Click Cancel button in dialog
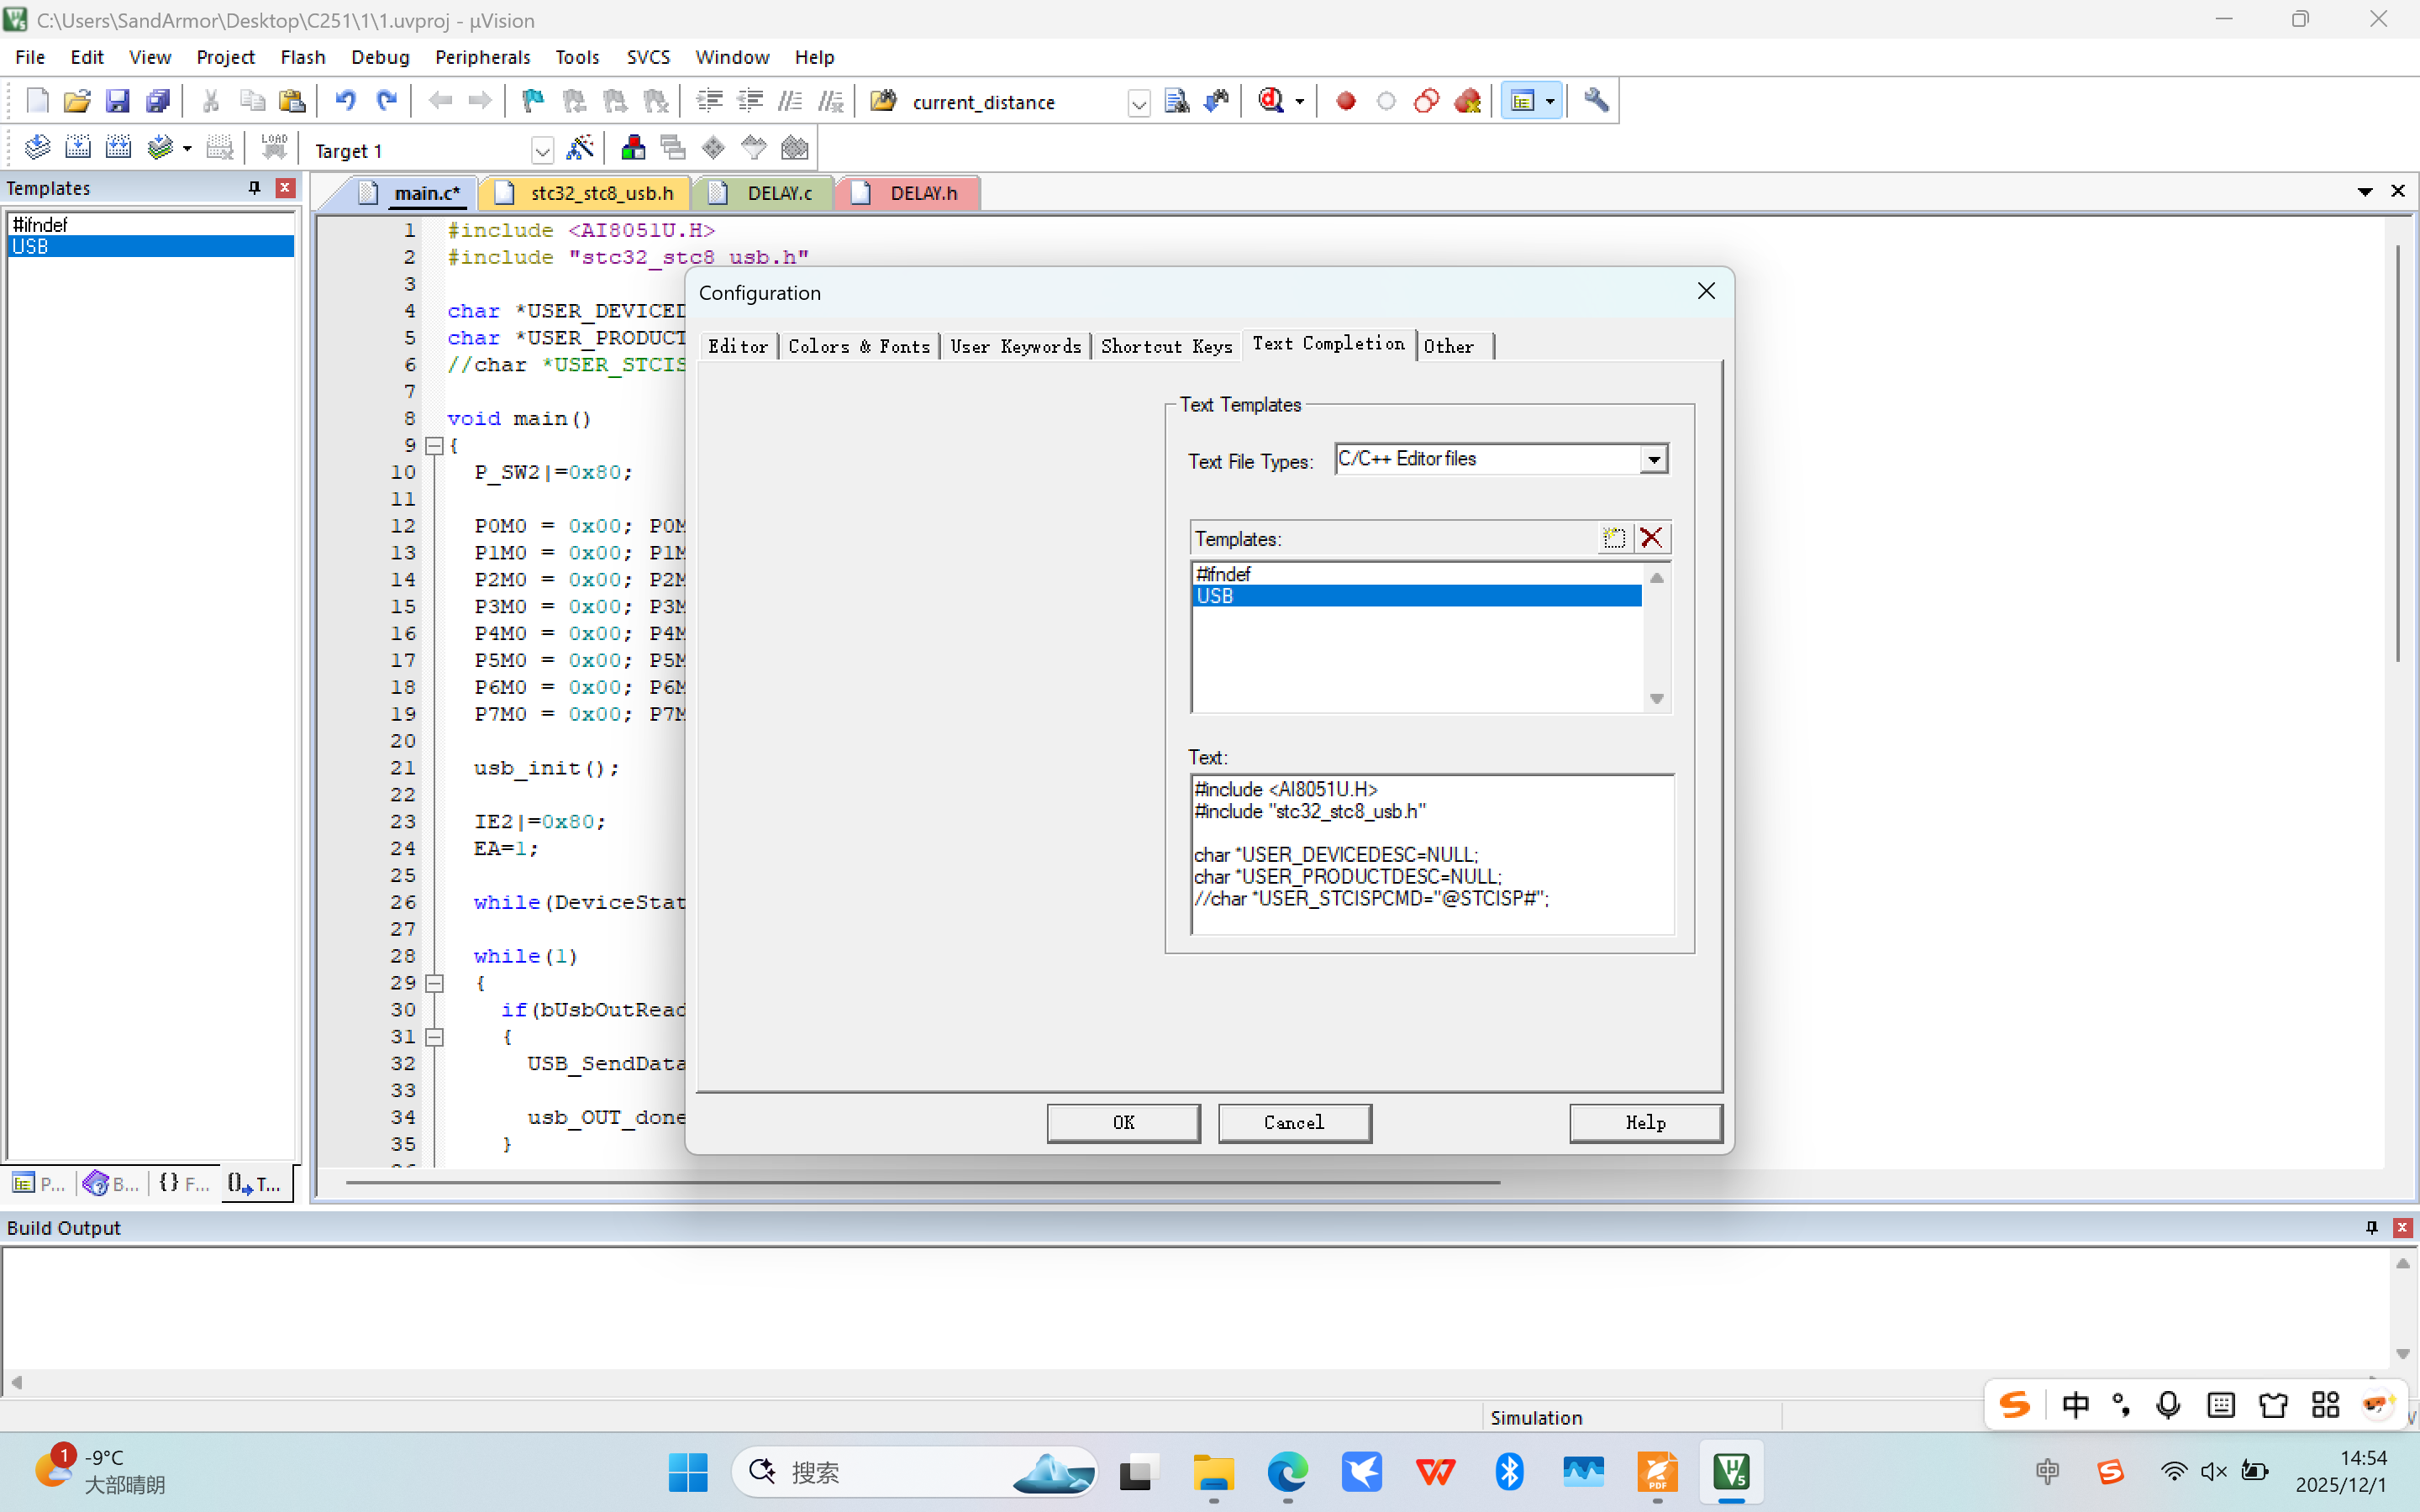 [1294, 1122]
